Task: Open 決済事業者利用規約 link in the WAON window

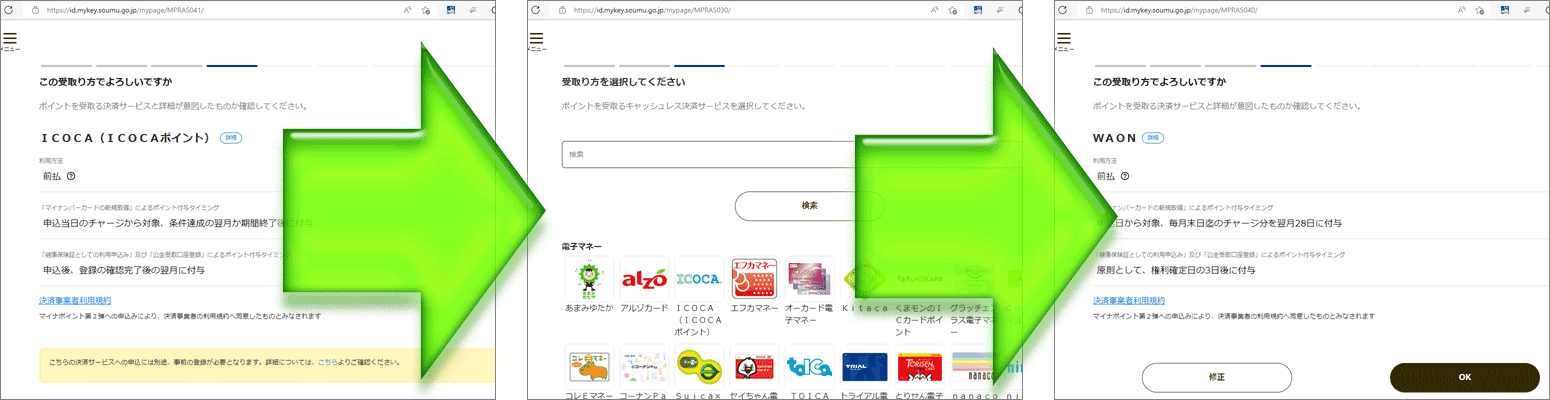Action: click(x=1129, y=300)
